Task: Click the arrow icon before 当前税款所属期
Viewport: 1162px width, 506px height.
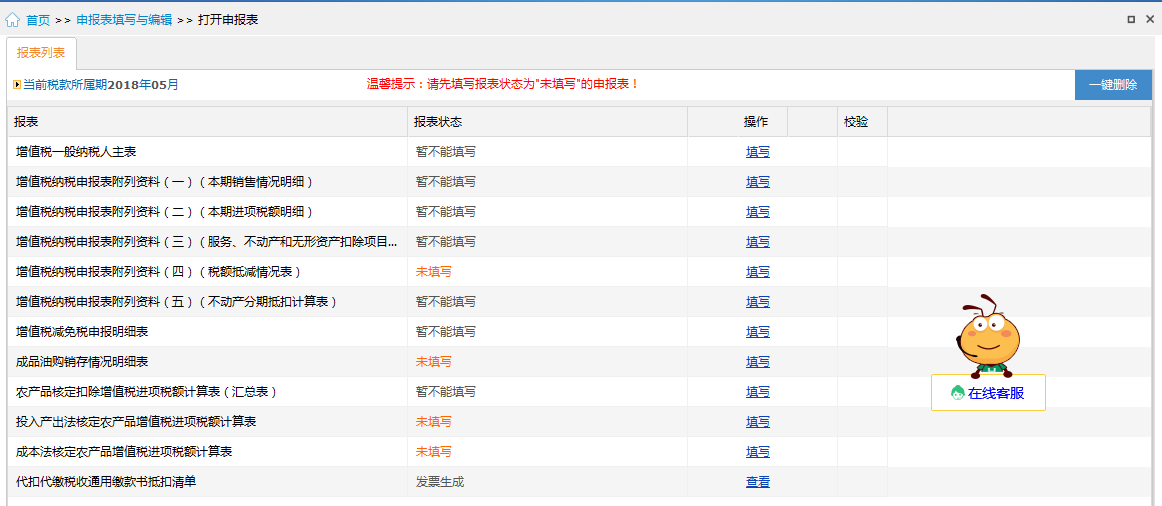Action: click(x=16, y=84)
